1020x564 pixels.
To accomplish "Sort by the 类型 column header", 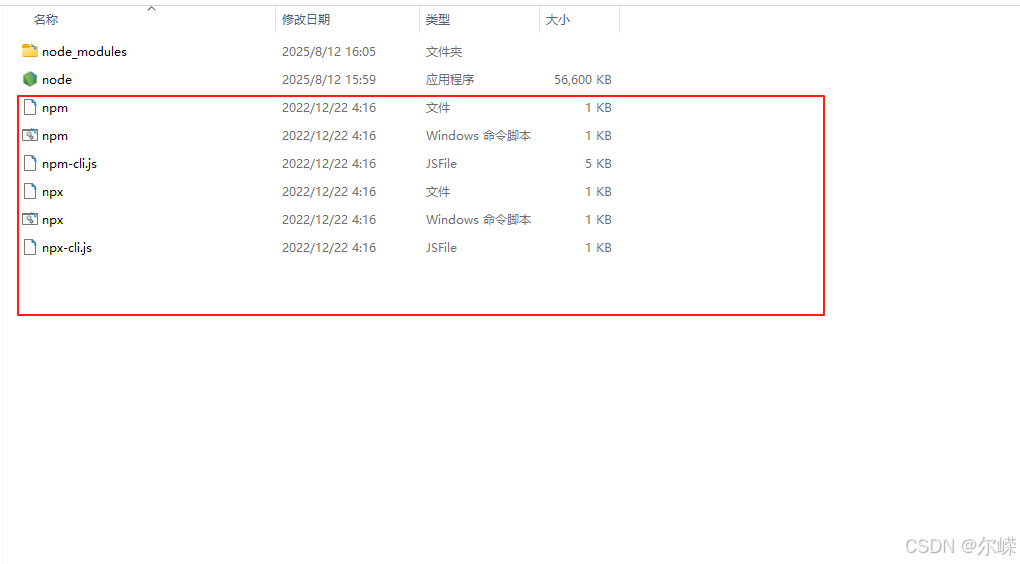I will coord(438,20).
